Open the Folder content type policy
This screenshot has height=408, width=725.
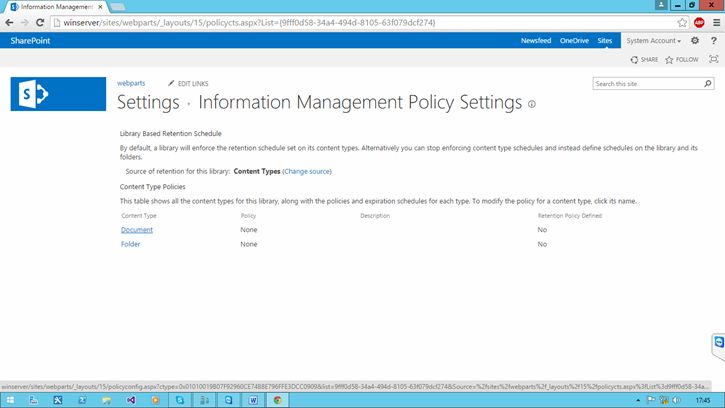point(130,244)
